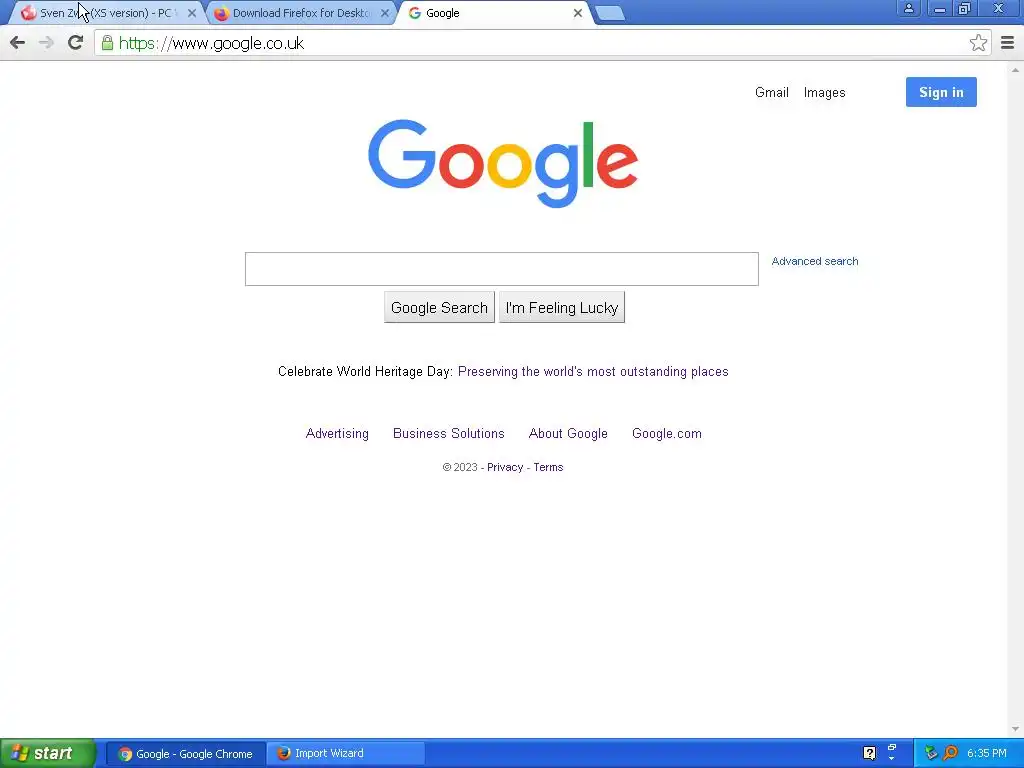Screen dimensions: 1024x768
Task: Open About Google link
Action: point(568,434)
